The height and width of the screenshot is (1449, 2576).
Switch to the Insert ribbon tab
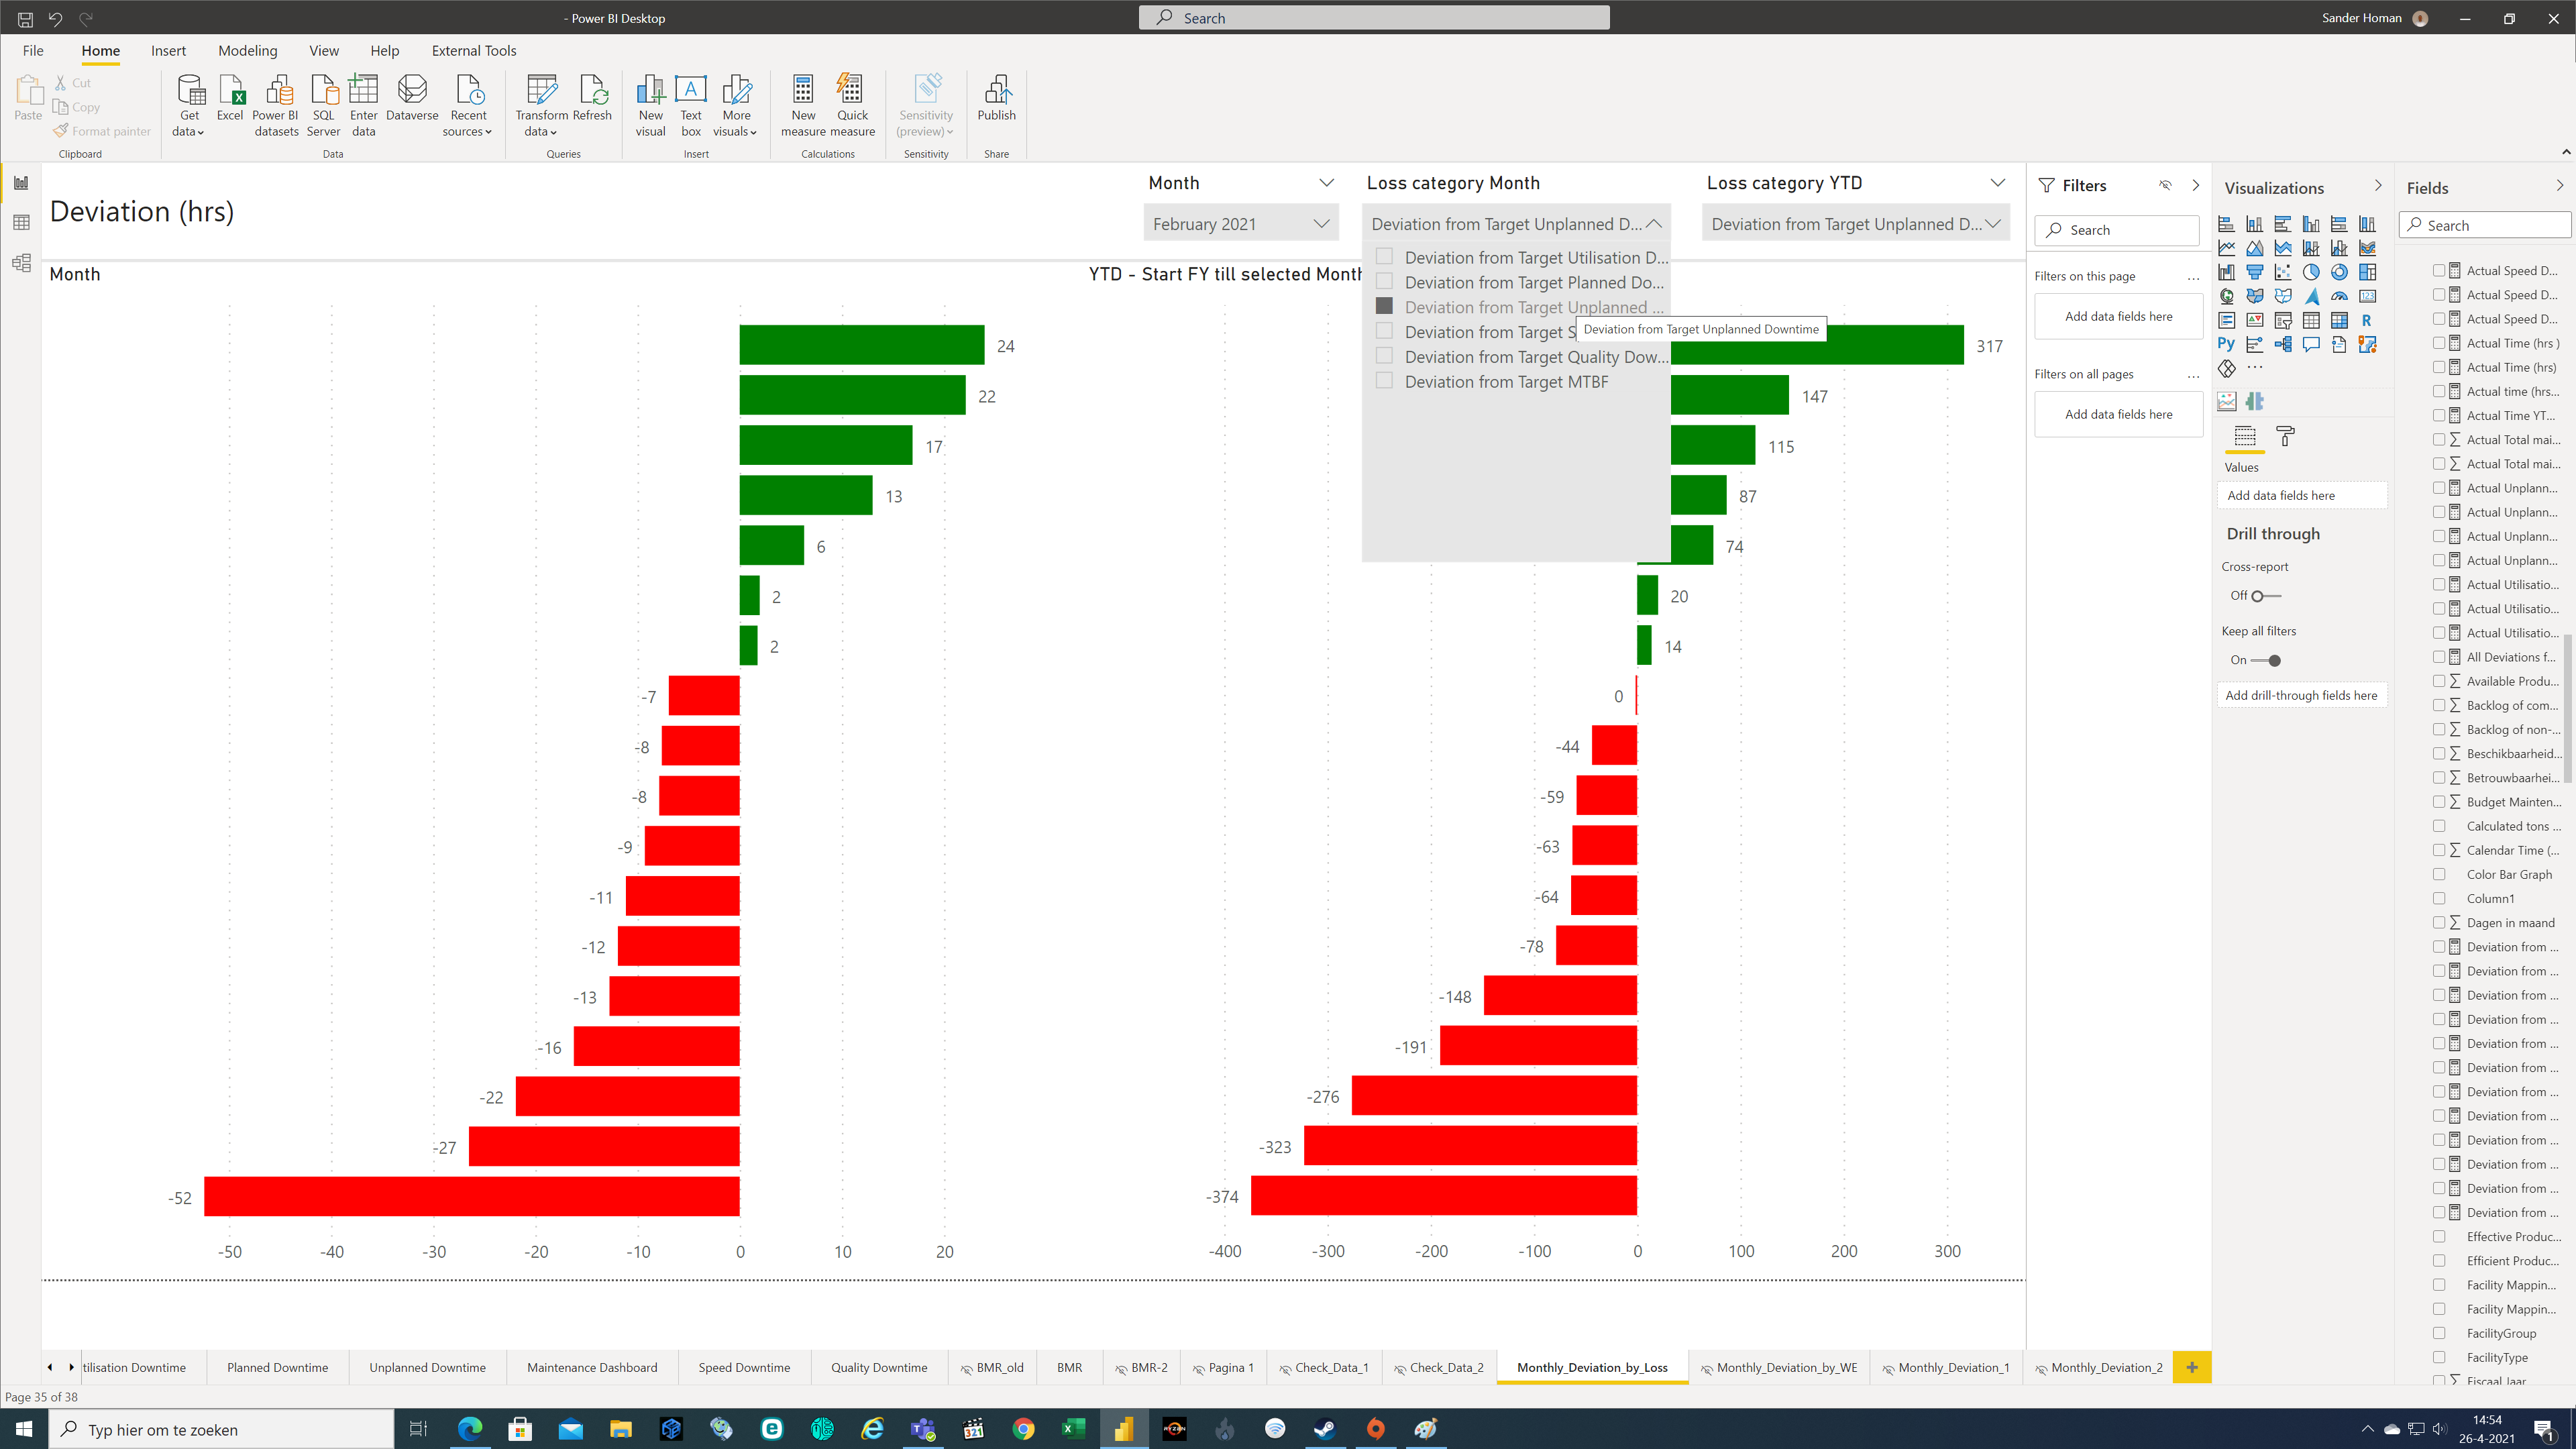tap(168, 51)
